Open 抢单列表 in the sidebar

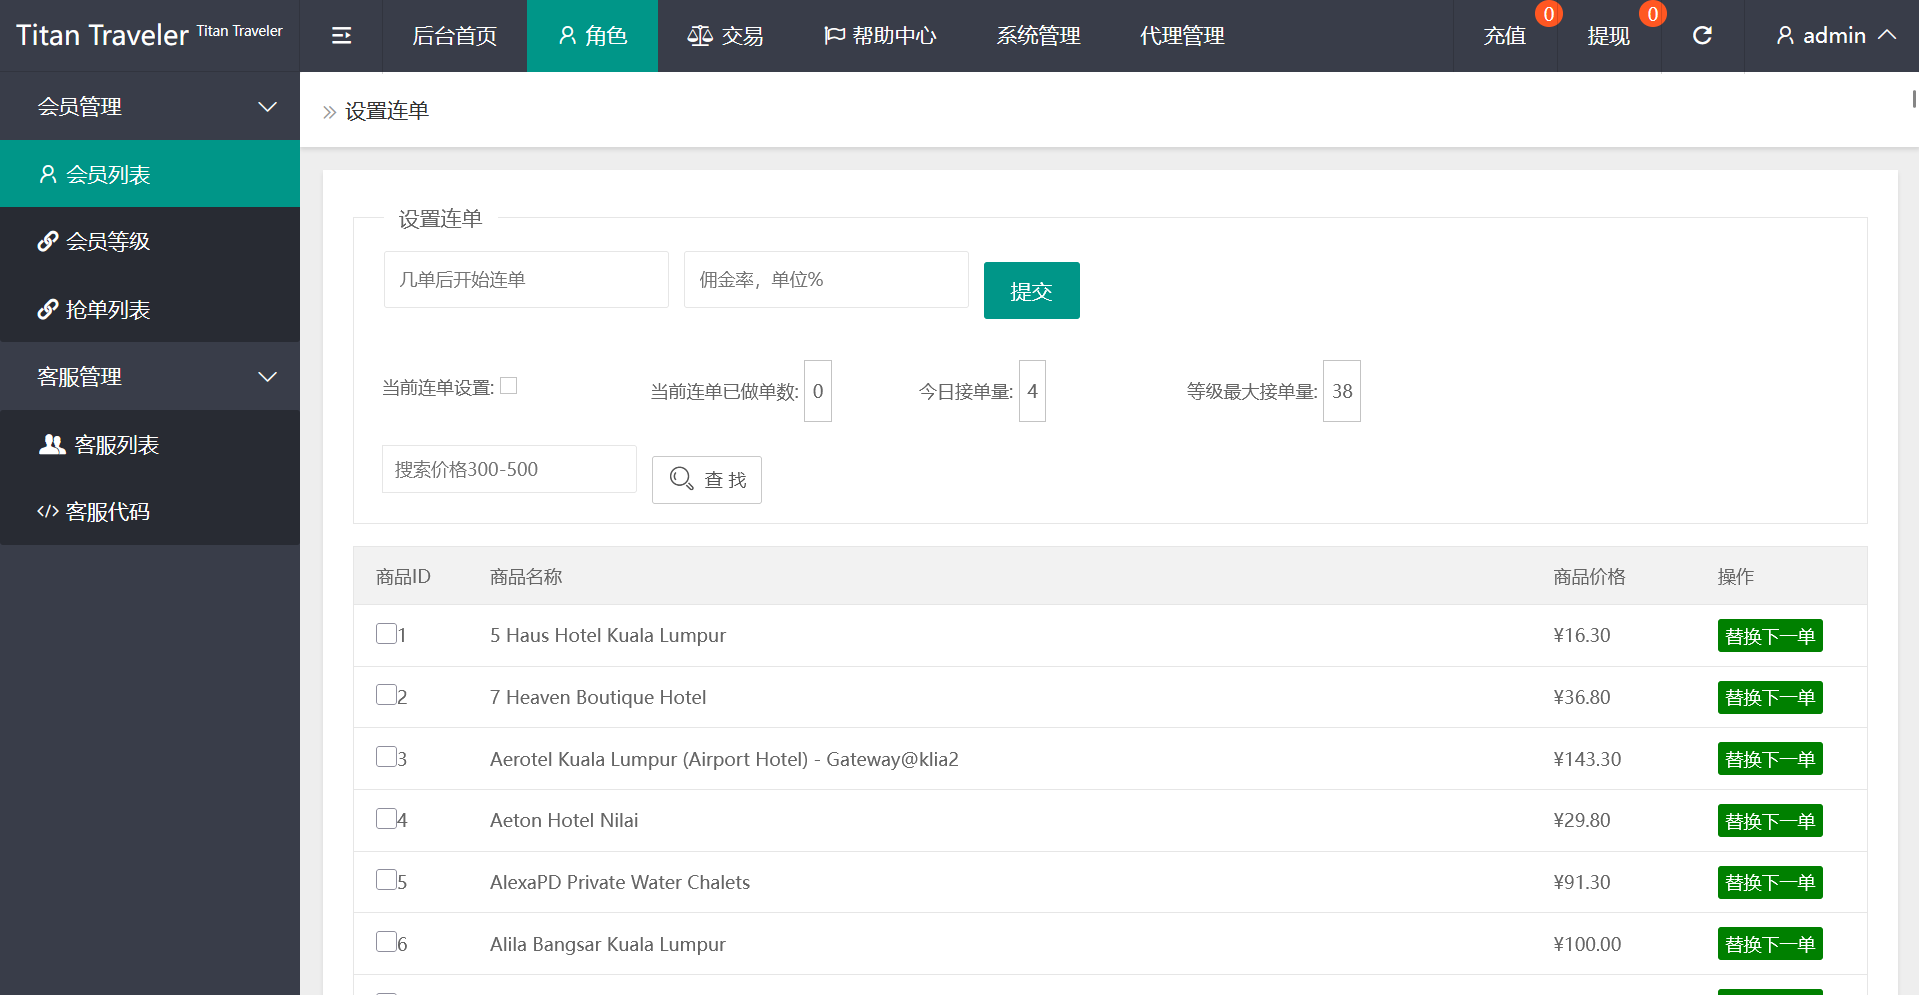(x=107, y=310)
